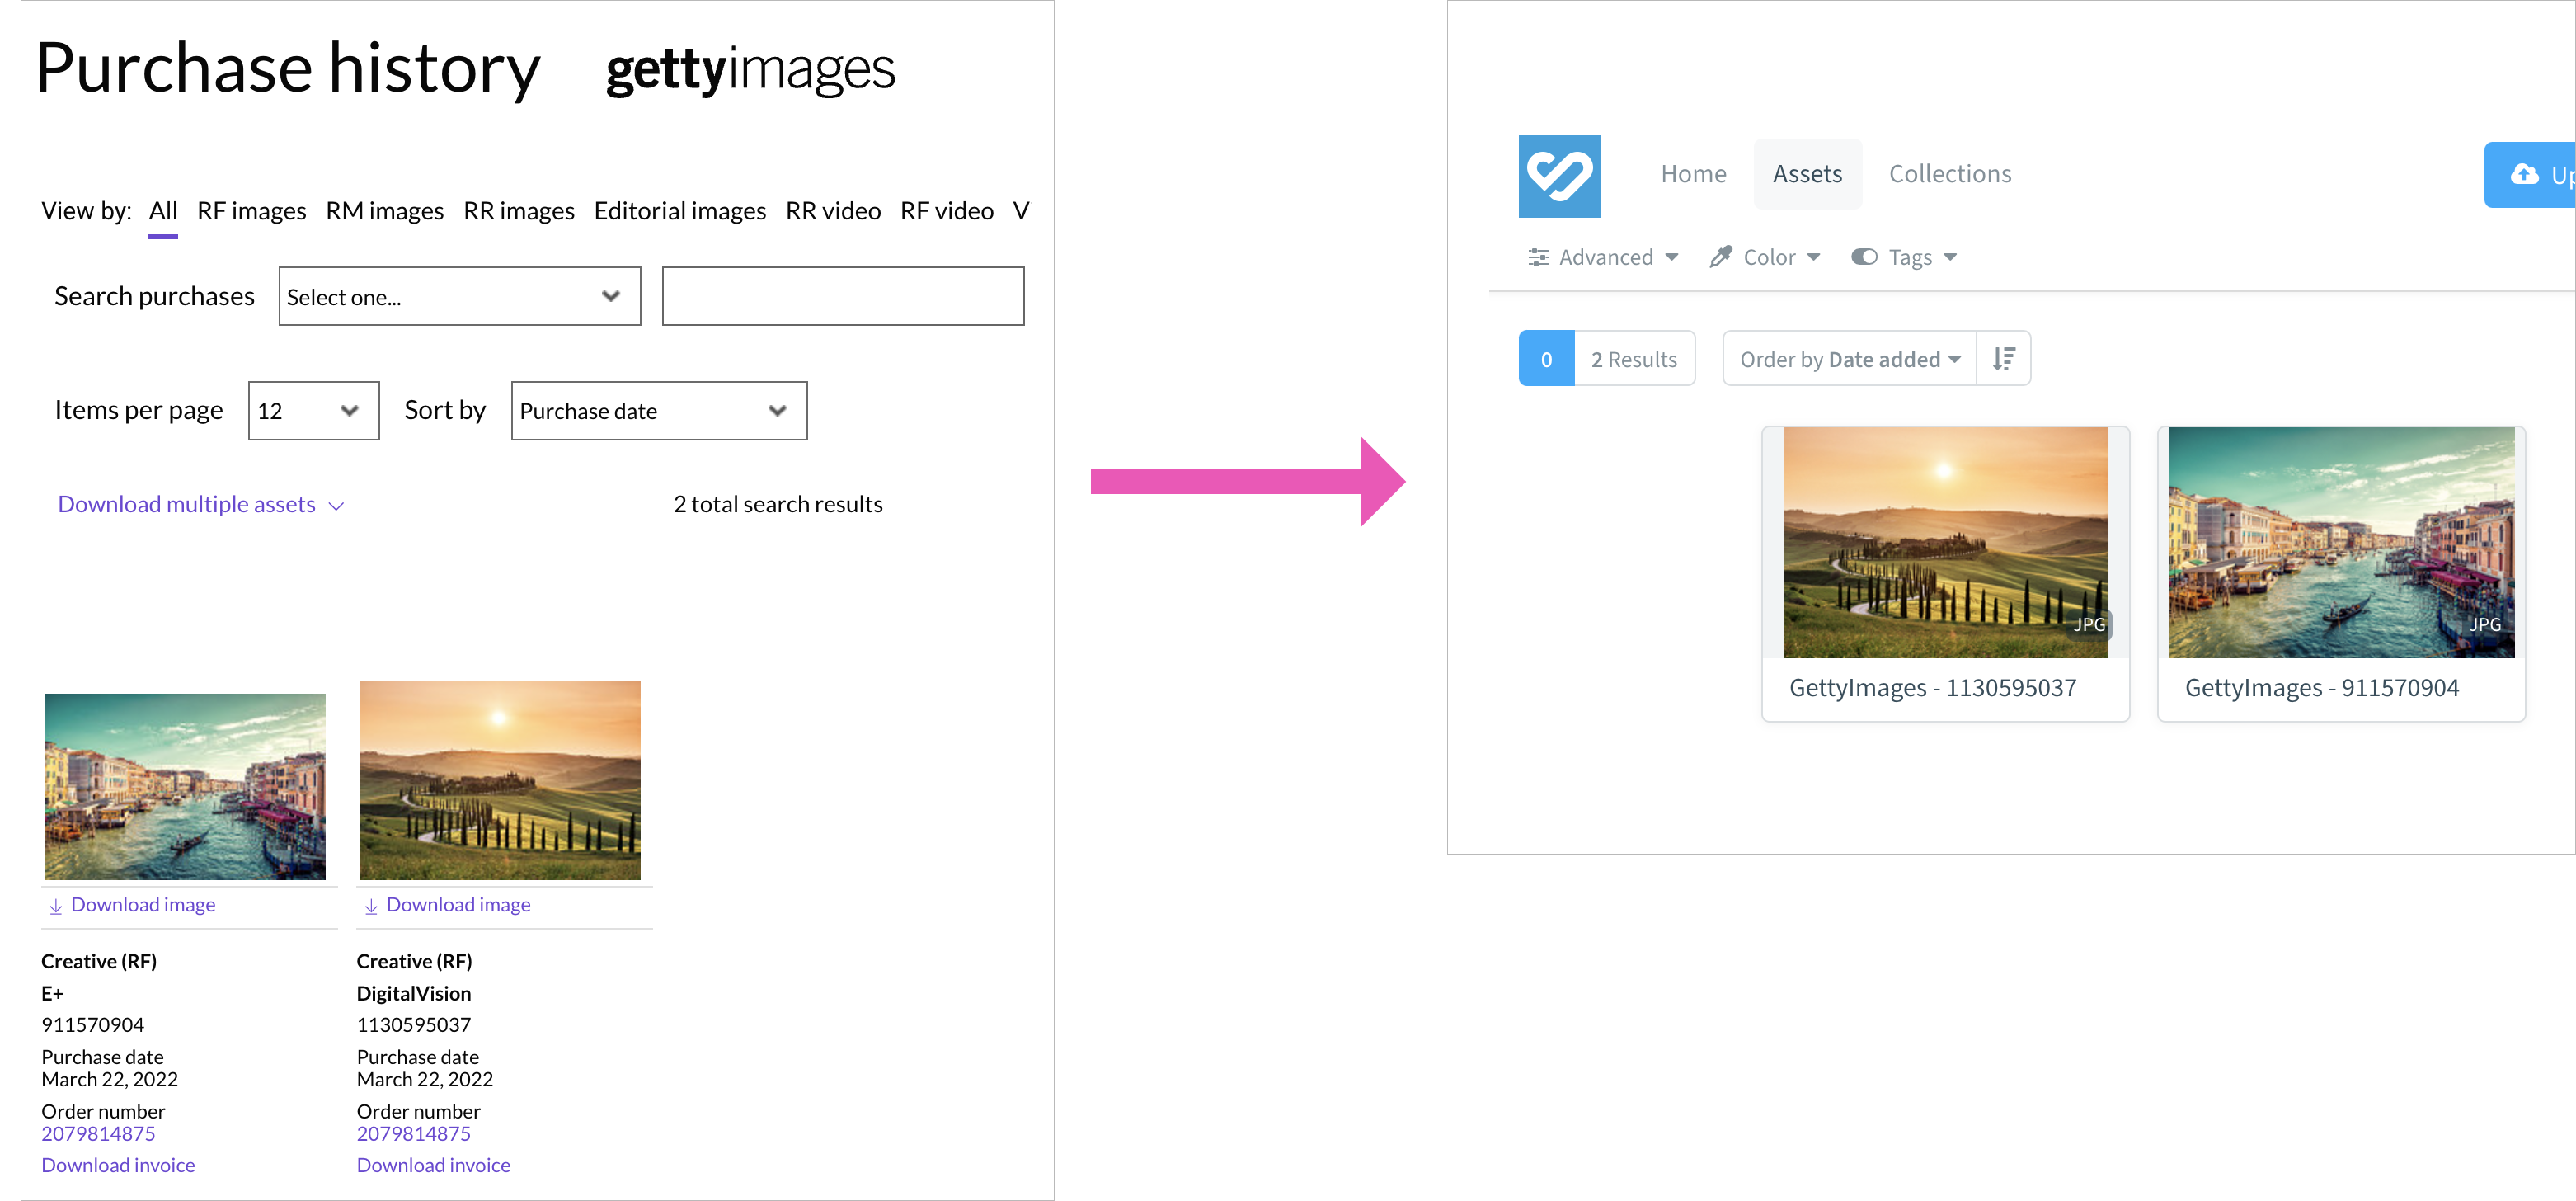
Task: Open the Sort by Purchase date dropdown
Action: [x=658, y=411]
